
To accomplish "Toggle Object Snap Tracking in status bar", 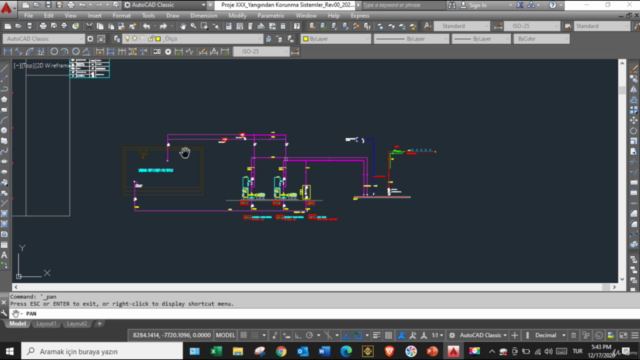I will (x=347, y=336).
